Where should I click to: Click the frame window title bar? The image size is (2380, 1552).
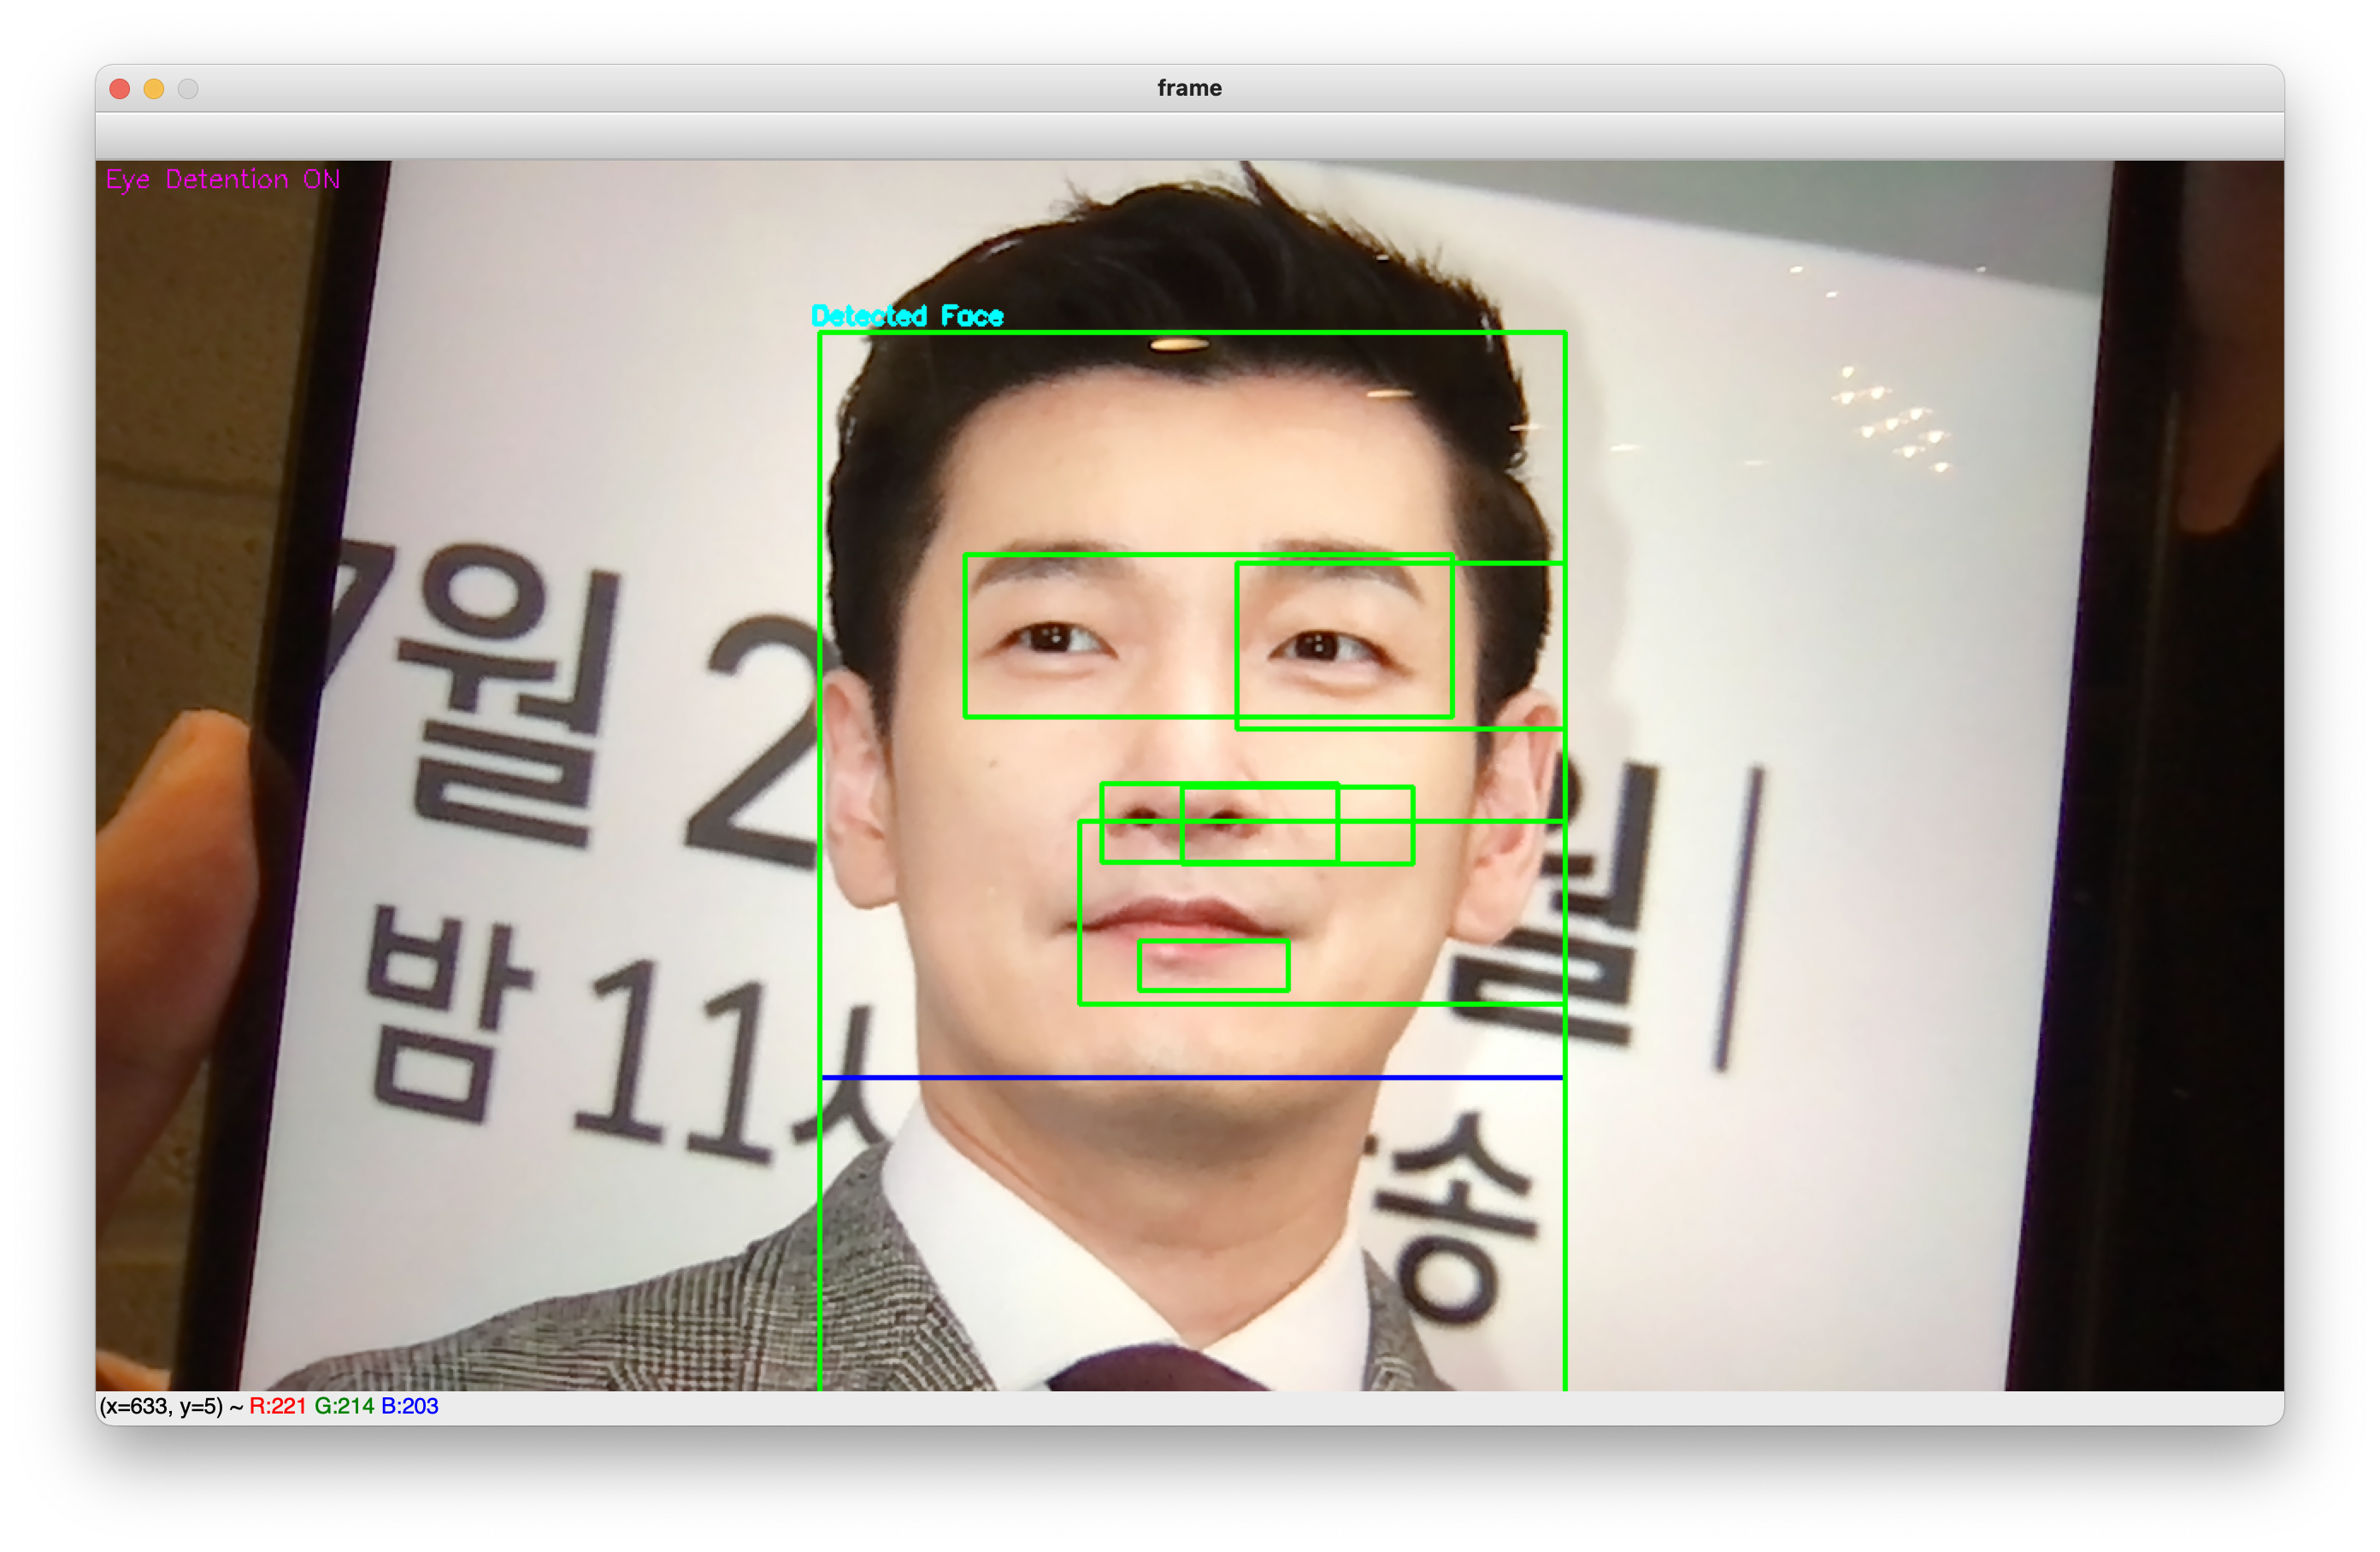pos(1190,88)
